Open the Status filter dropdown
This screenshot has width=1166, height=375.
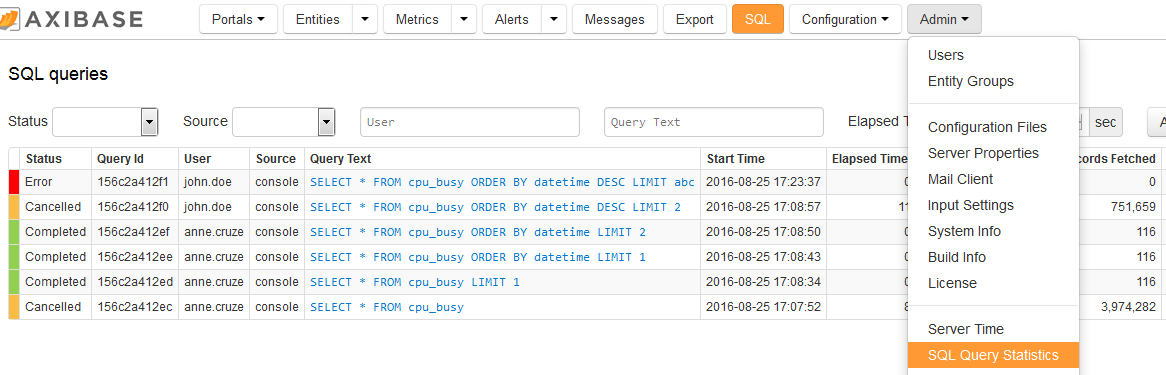click(x=106, y=122)
